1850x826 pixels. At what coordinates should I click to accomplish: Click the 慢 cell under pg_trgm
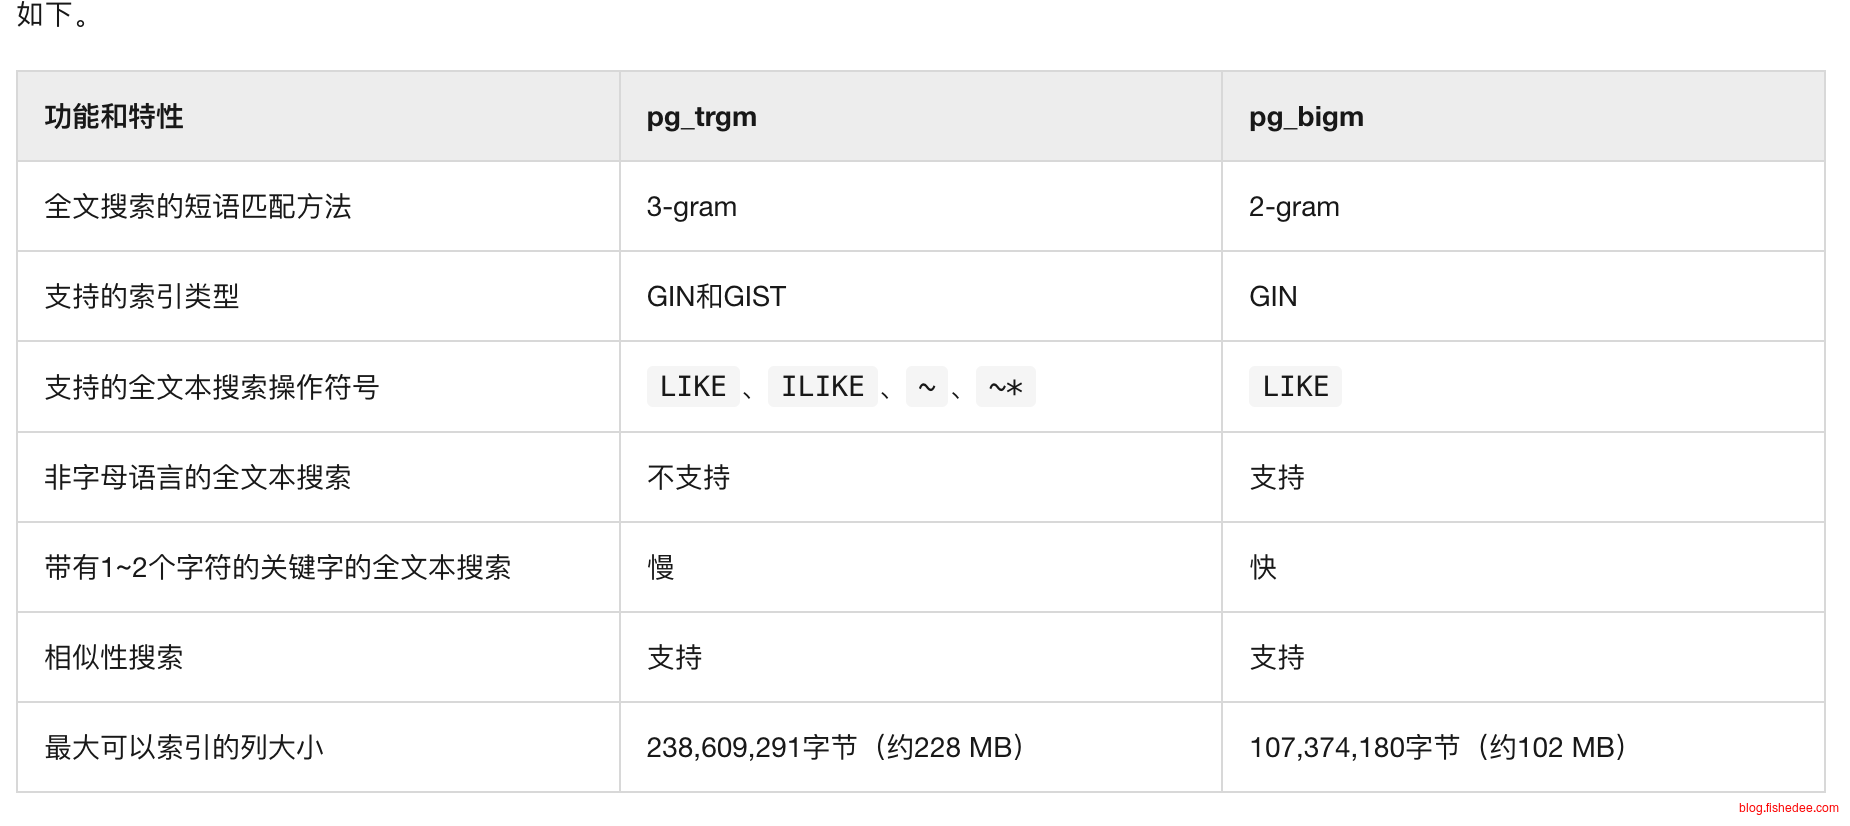661,567
